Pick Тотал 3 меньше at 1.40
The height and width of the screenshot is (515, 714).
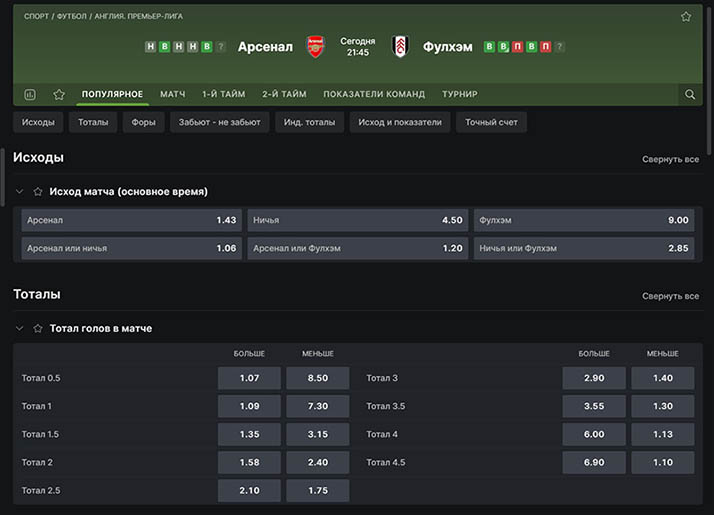663,378
